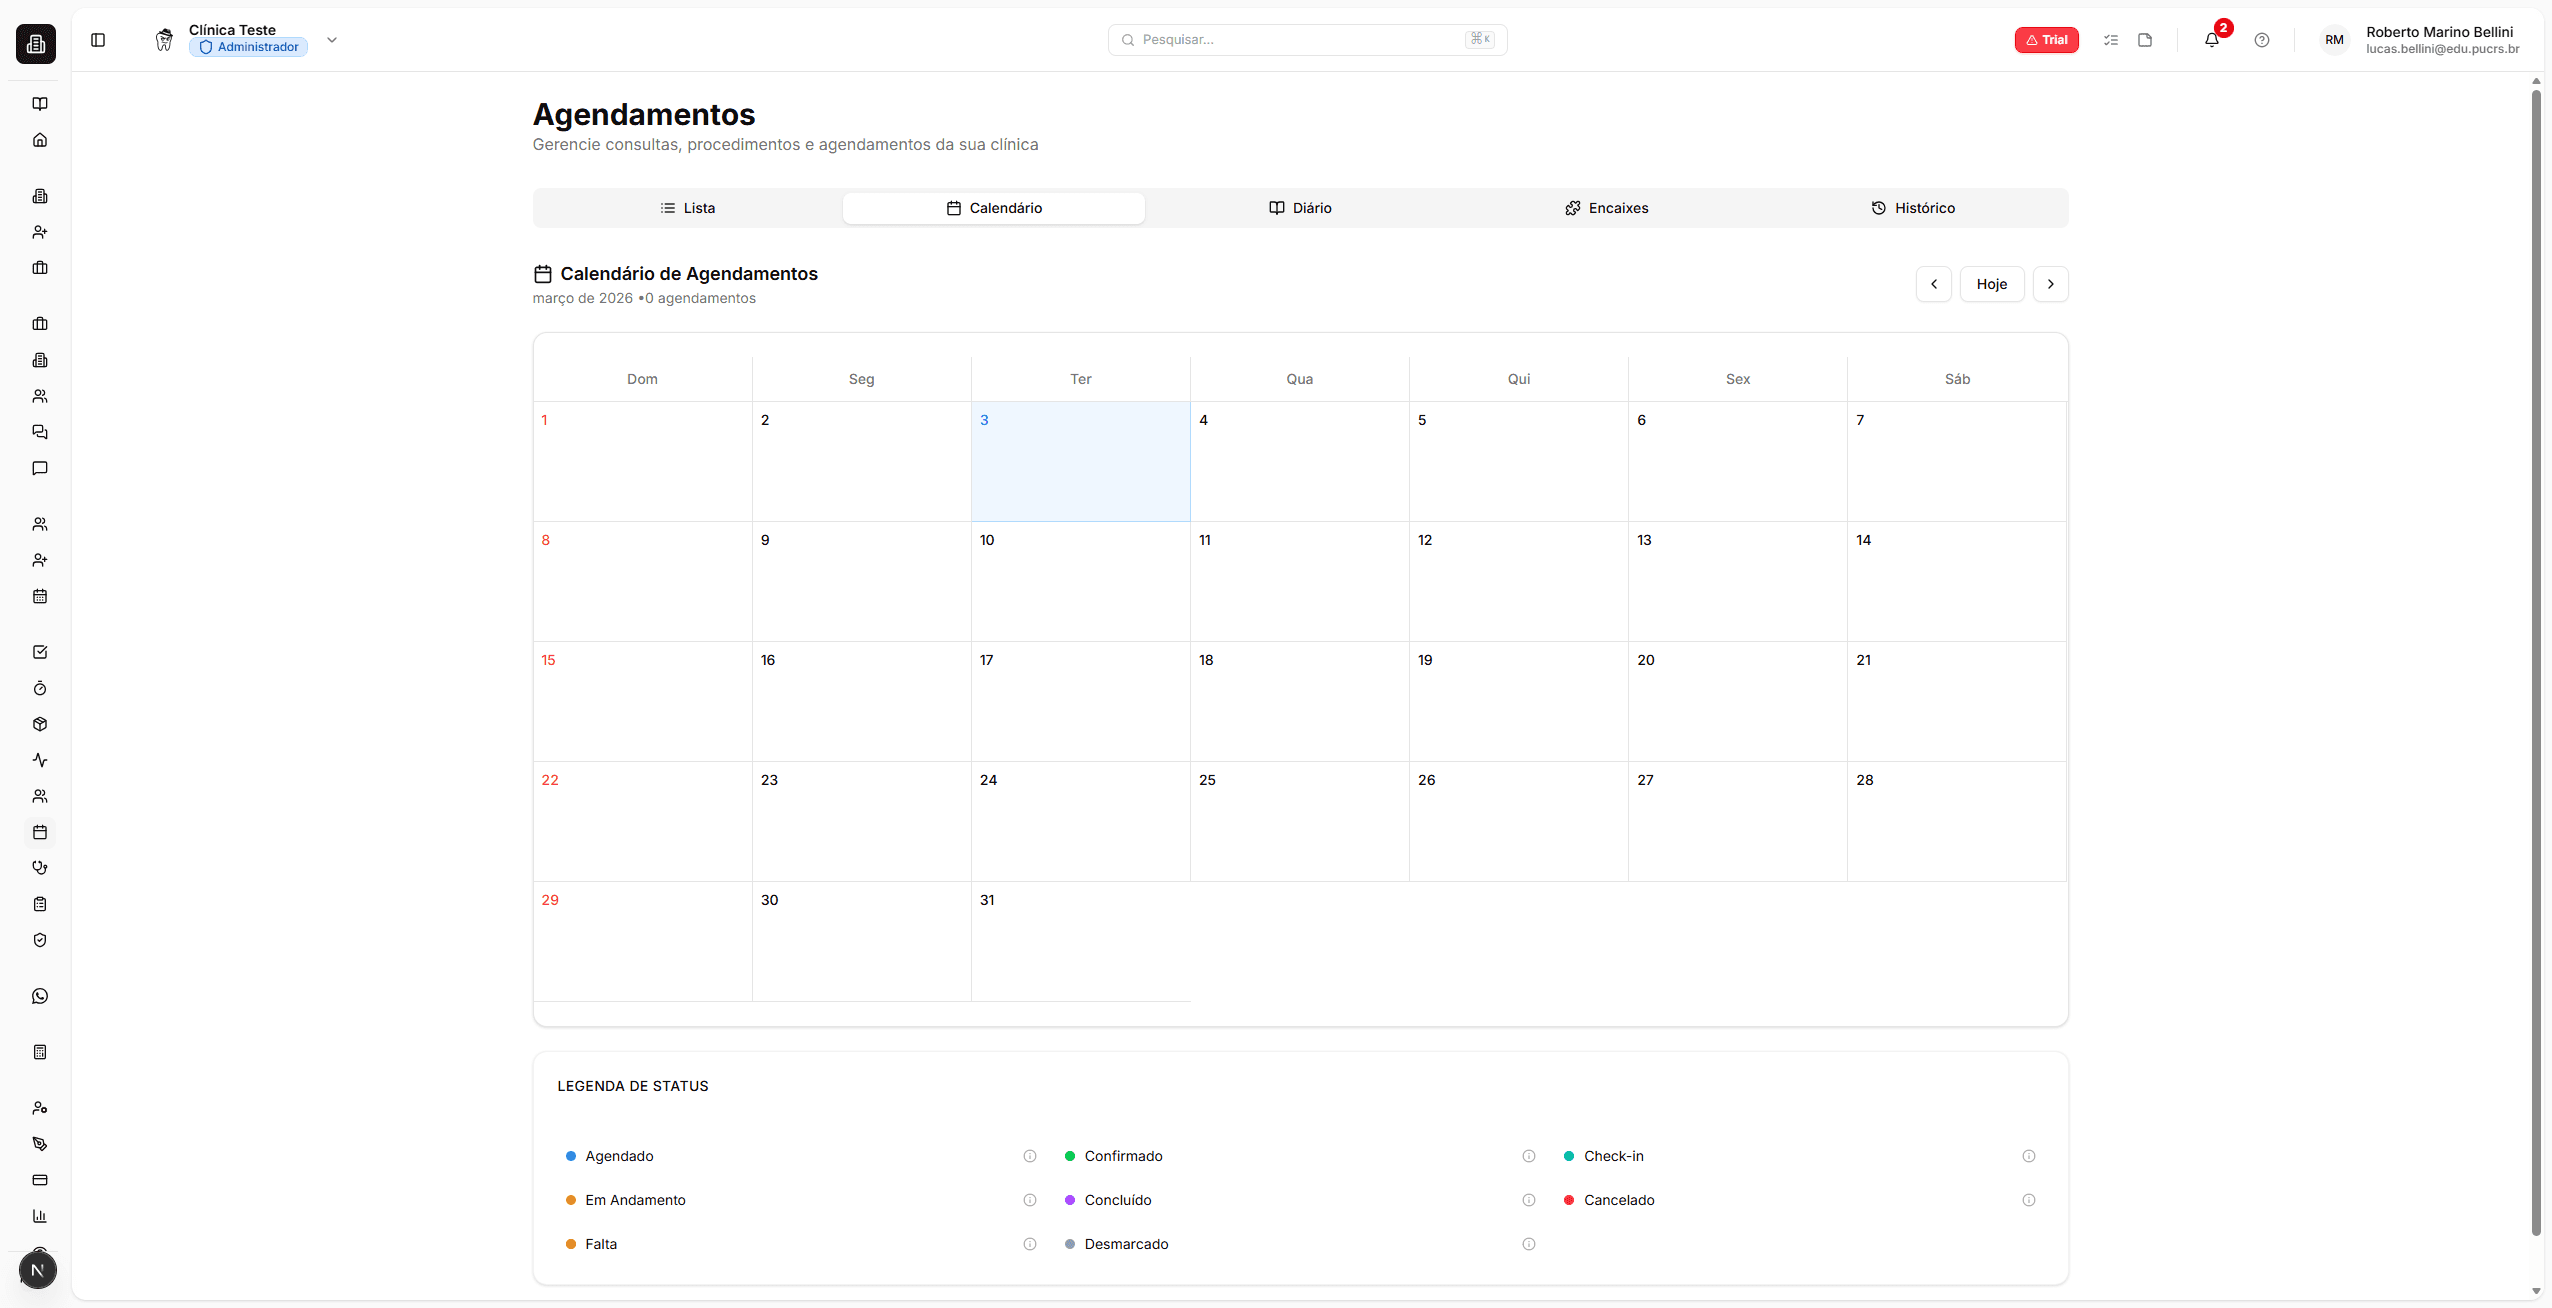Click the home icon in the sidebar
2552x1308 pixels.
[x=40, y=139]
